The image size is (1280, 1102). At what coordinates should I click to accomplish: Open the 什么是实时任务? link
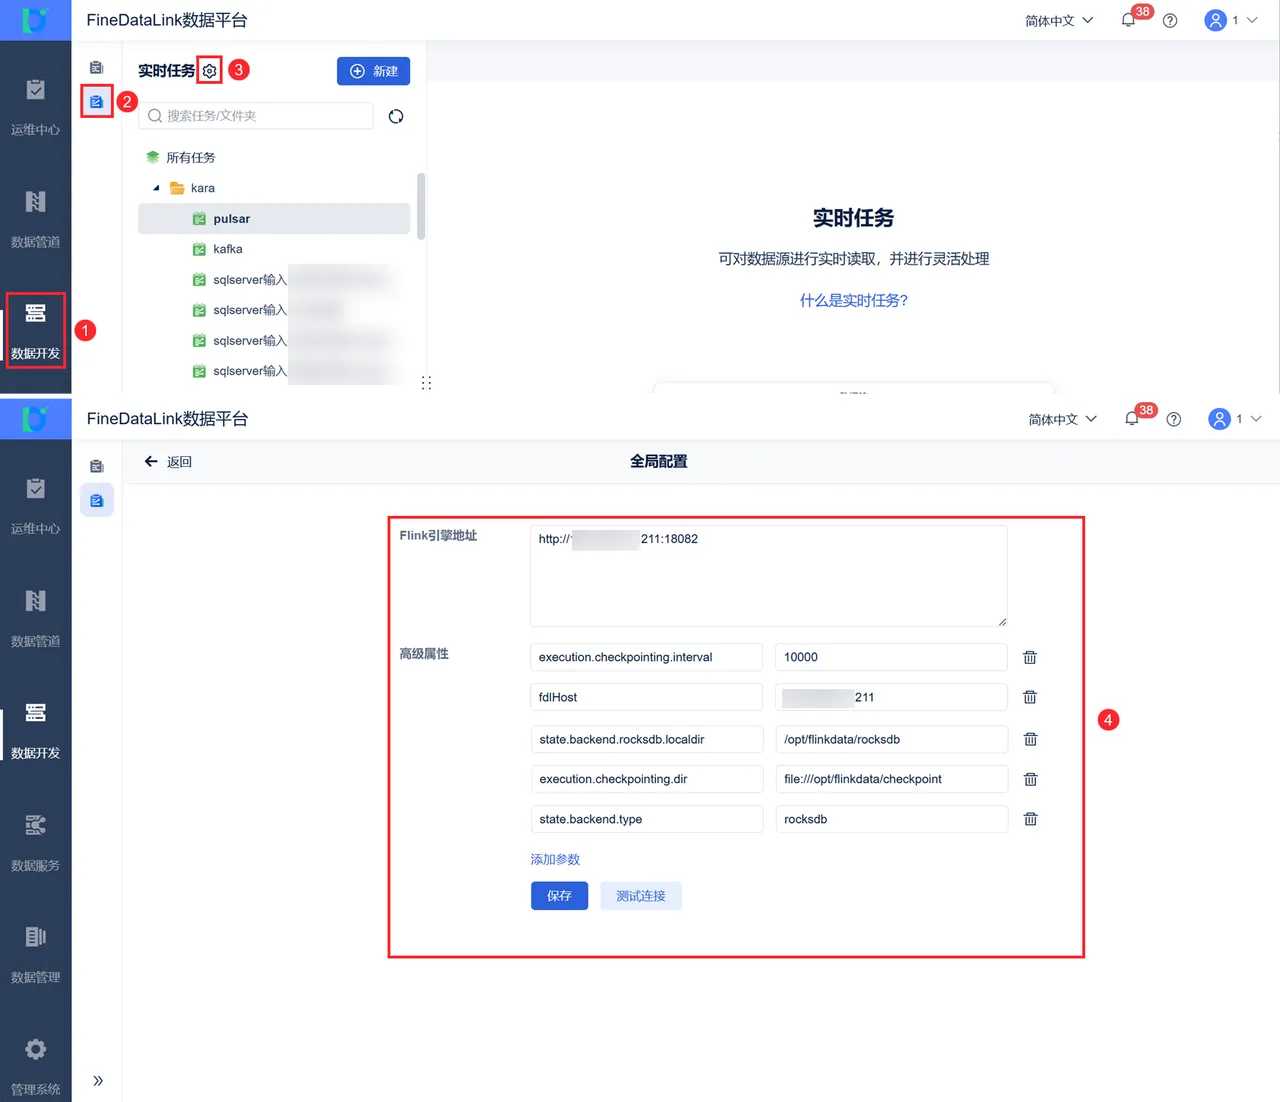[x=853, y=300]
